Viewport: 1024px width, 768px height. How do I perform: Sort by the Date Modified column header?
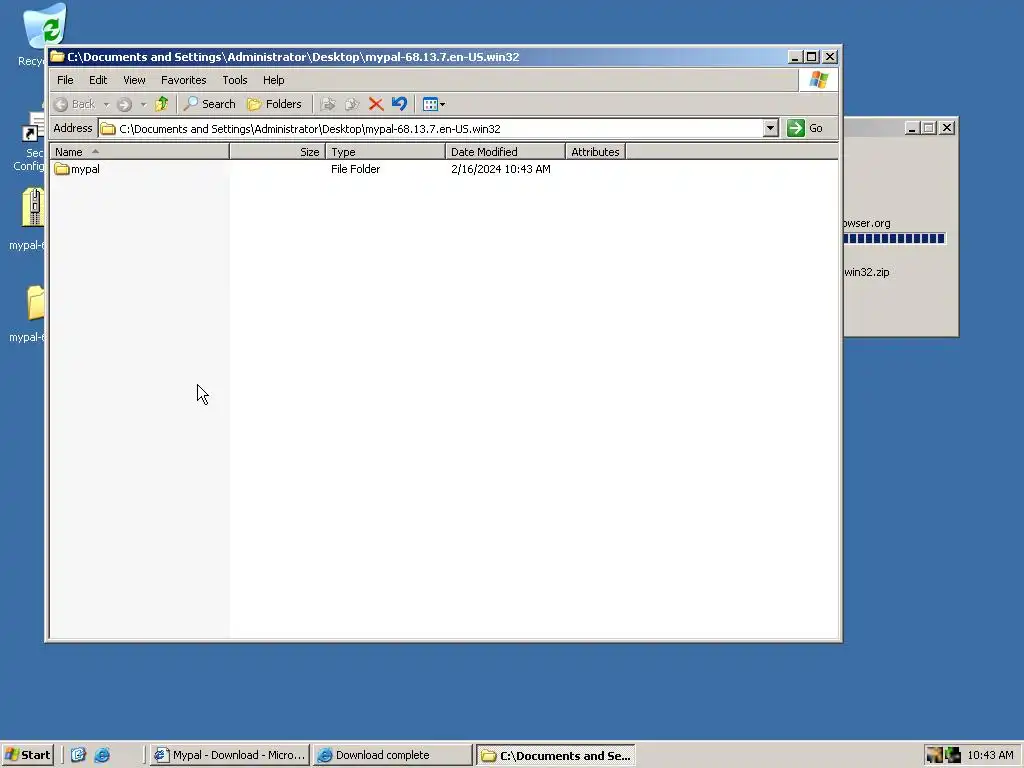pyautogui.click(x=505, y=152)
